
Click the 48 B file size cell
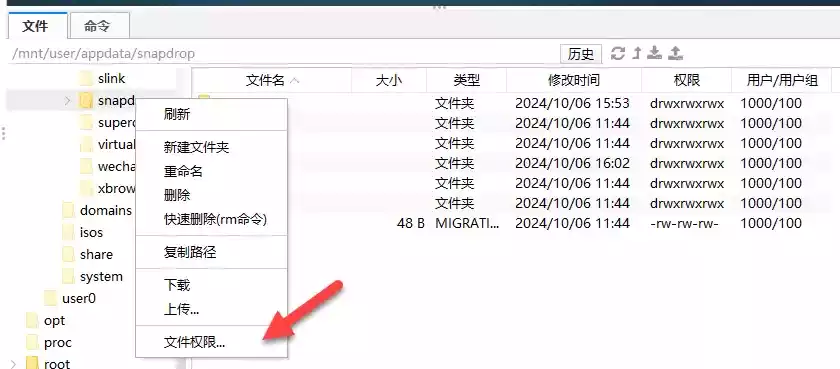(x=411, y=223)
